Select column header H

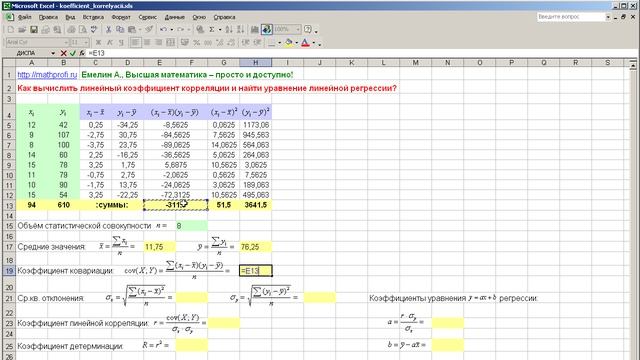tap(256, 63)
